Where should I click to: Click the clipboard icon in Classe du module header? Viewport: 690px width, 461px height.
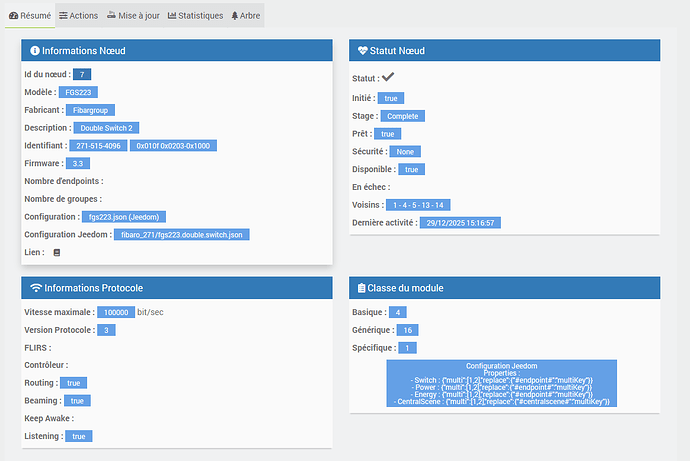pyautogui.click(x=361, y=288)
